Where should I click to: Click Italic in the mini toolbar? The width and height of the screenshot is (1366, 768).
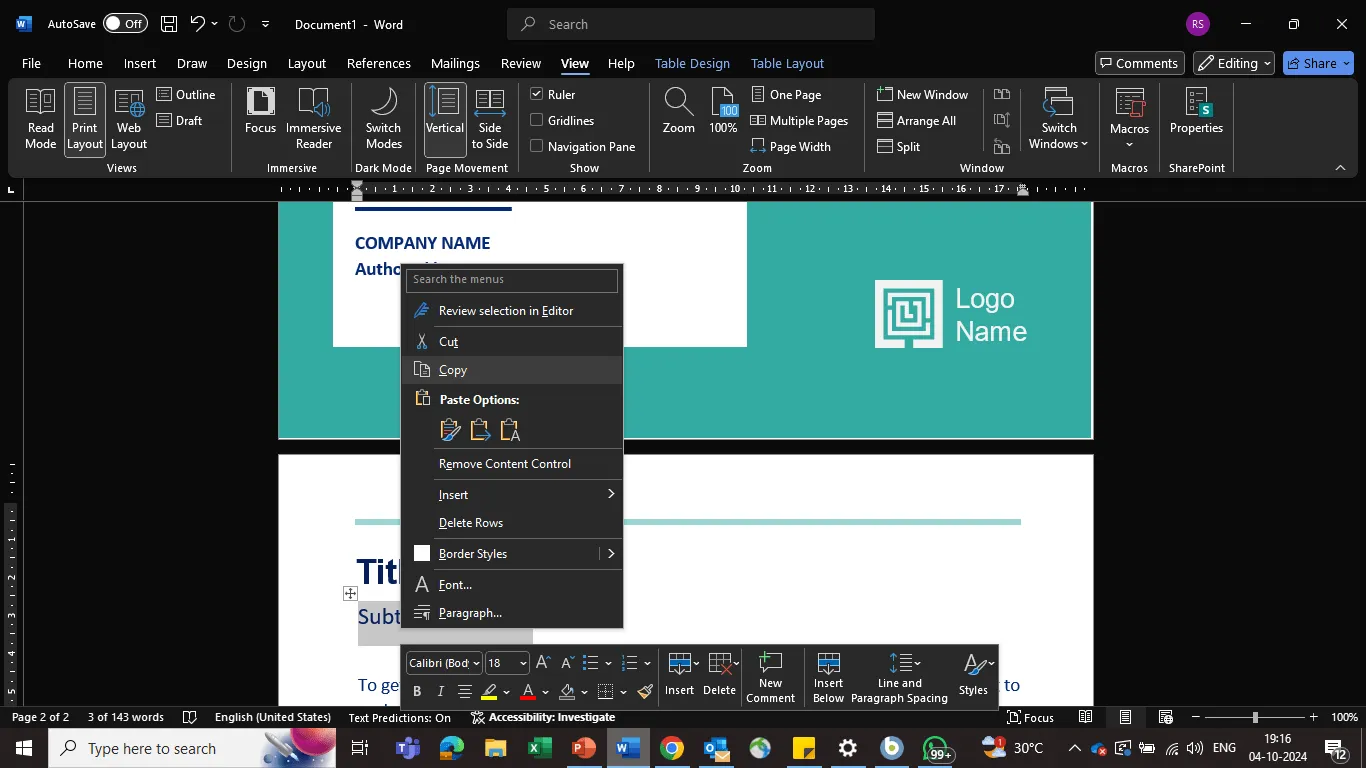[440, 691]
